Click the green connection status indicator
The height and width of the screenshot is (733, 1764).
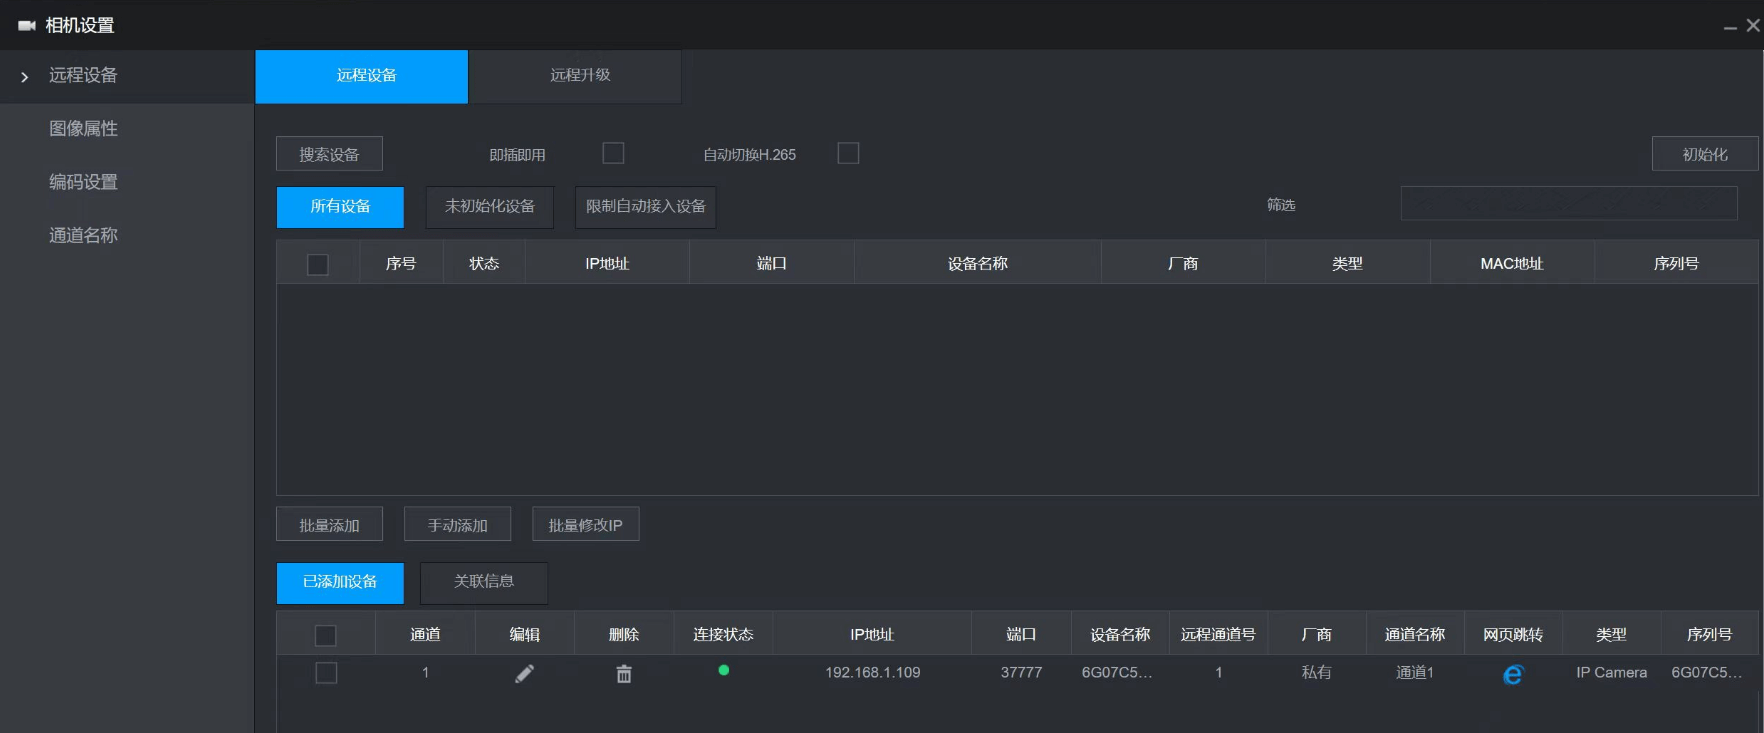(x=724, y=671)
